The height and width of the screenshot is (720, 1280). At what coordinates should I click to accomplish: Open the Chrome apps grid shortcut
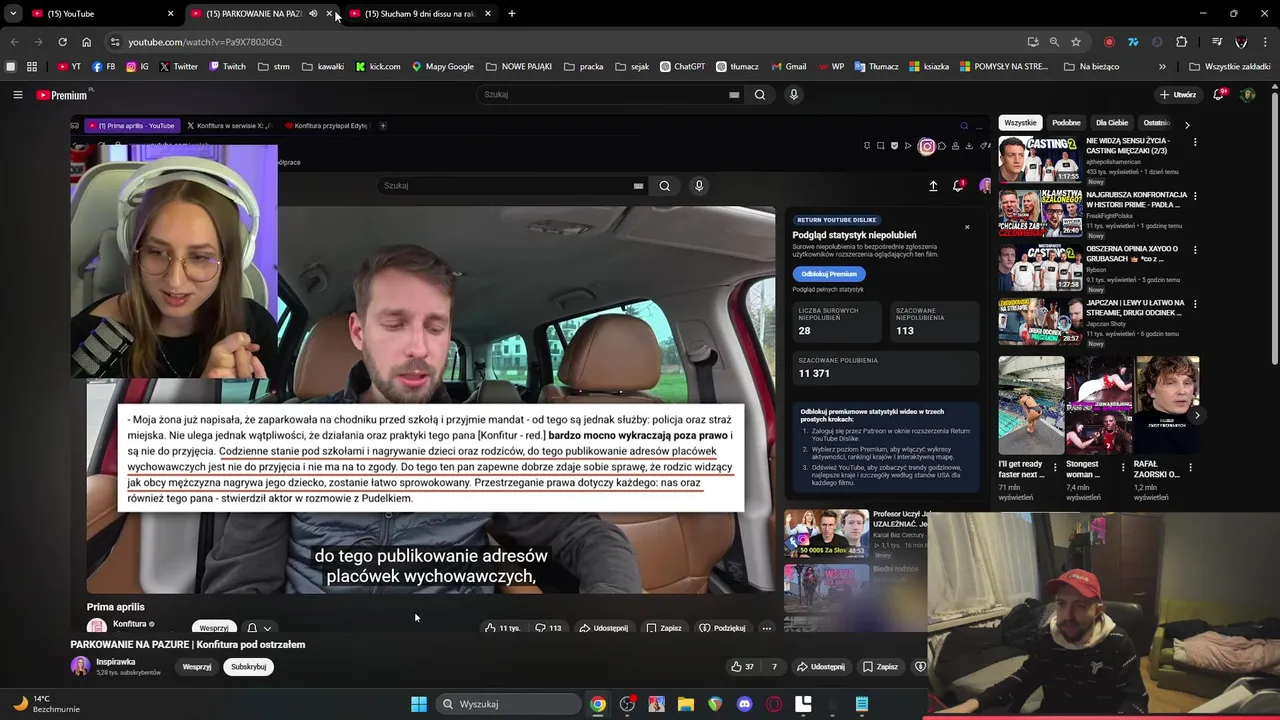(x=32, y=67)
